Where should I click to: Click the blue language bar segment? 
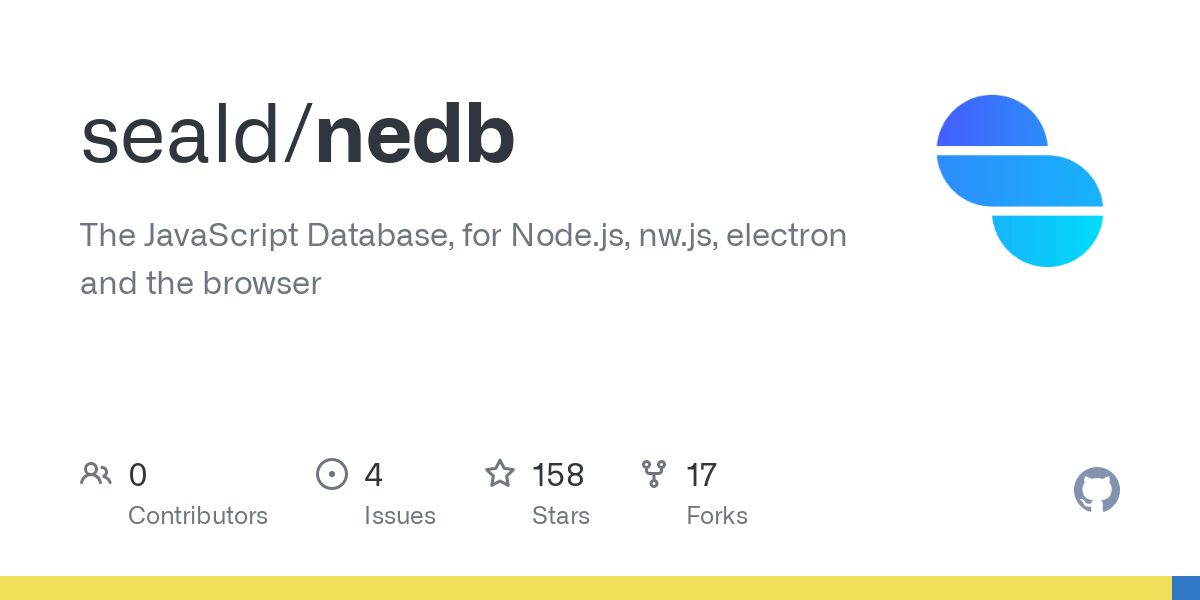(x=1186, y=588)
